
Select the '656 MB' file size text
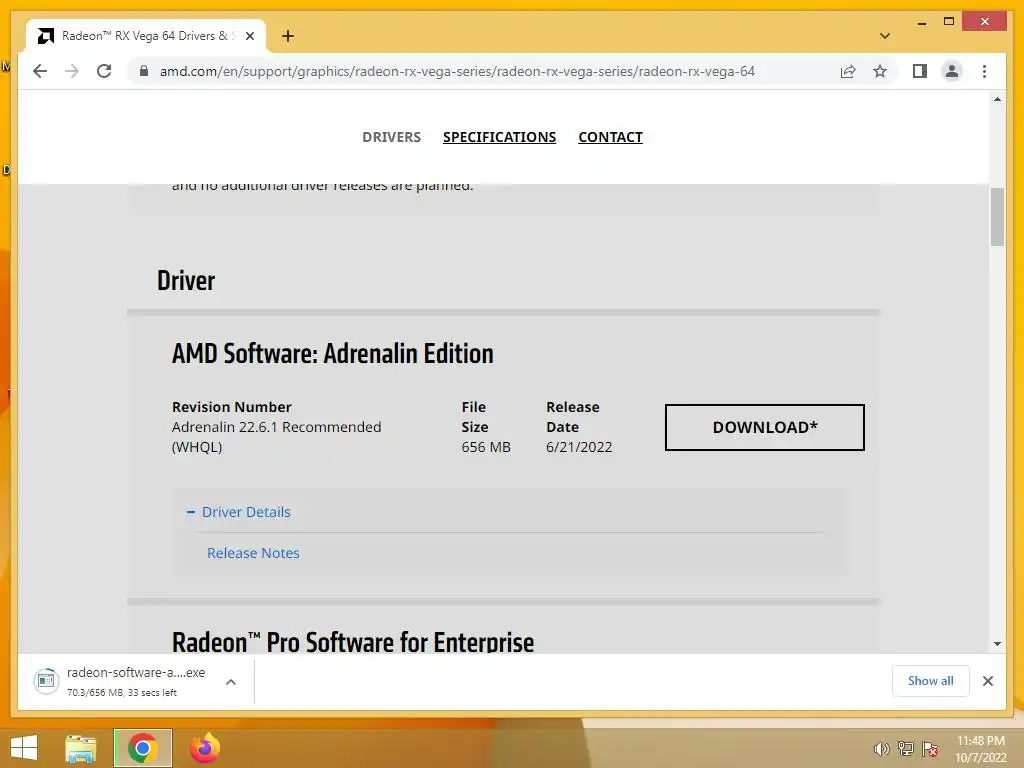click(486, 447)
